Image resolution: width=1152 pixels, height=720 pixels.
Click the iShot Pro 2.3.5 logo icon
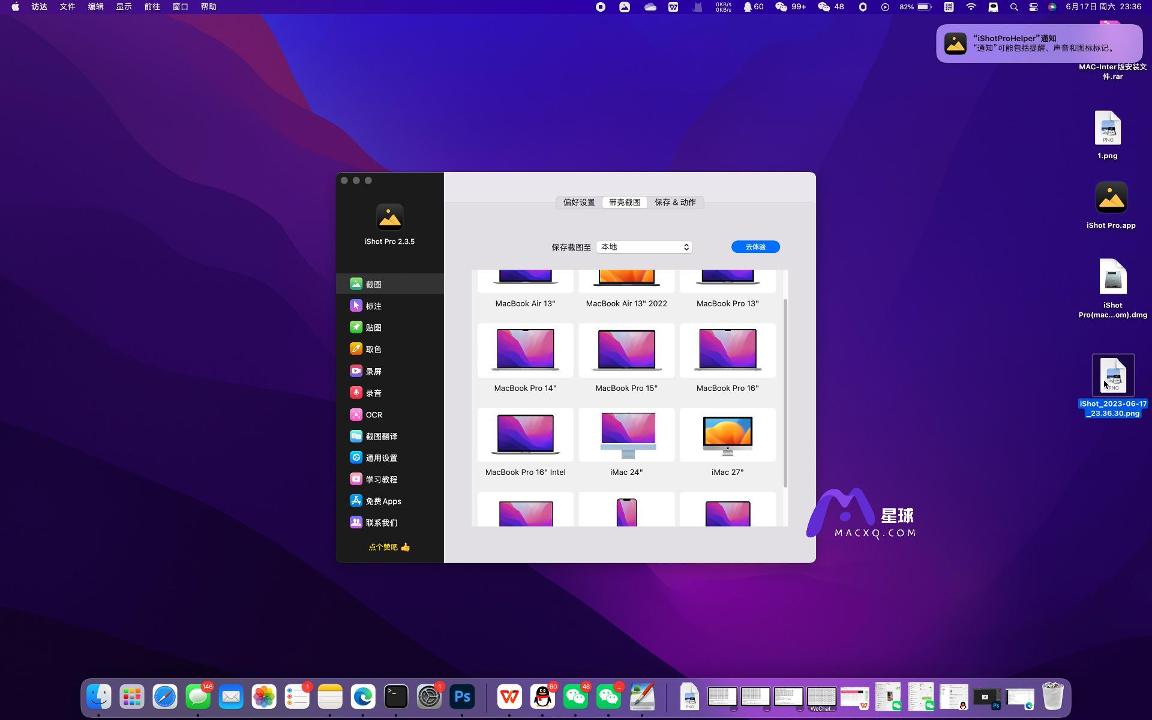(389, 217)
